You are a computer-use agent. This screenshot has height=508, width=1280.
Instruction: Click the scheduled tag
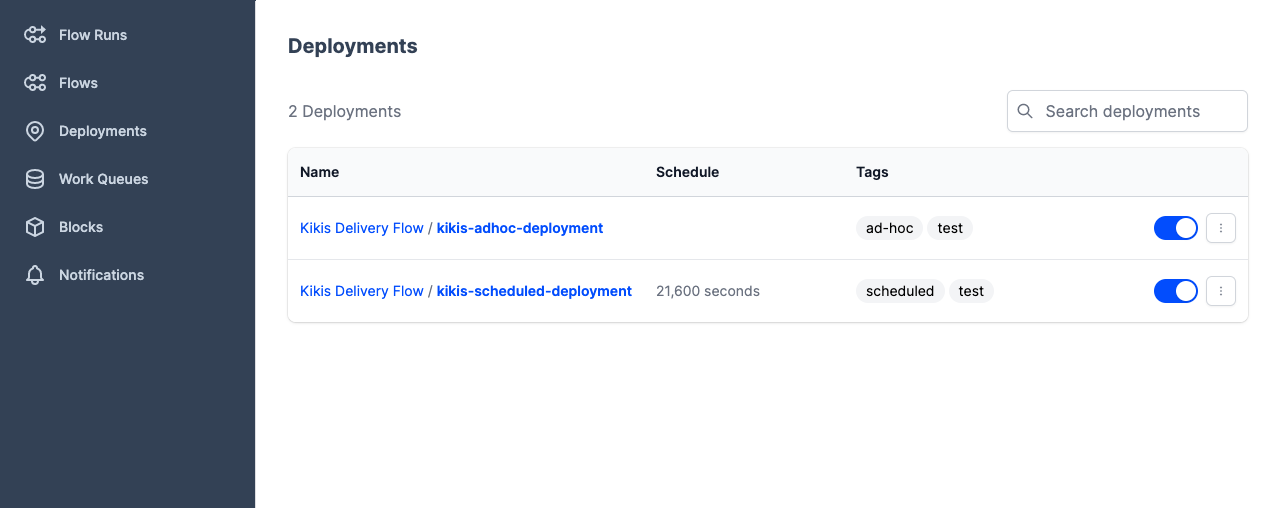900,291
